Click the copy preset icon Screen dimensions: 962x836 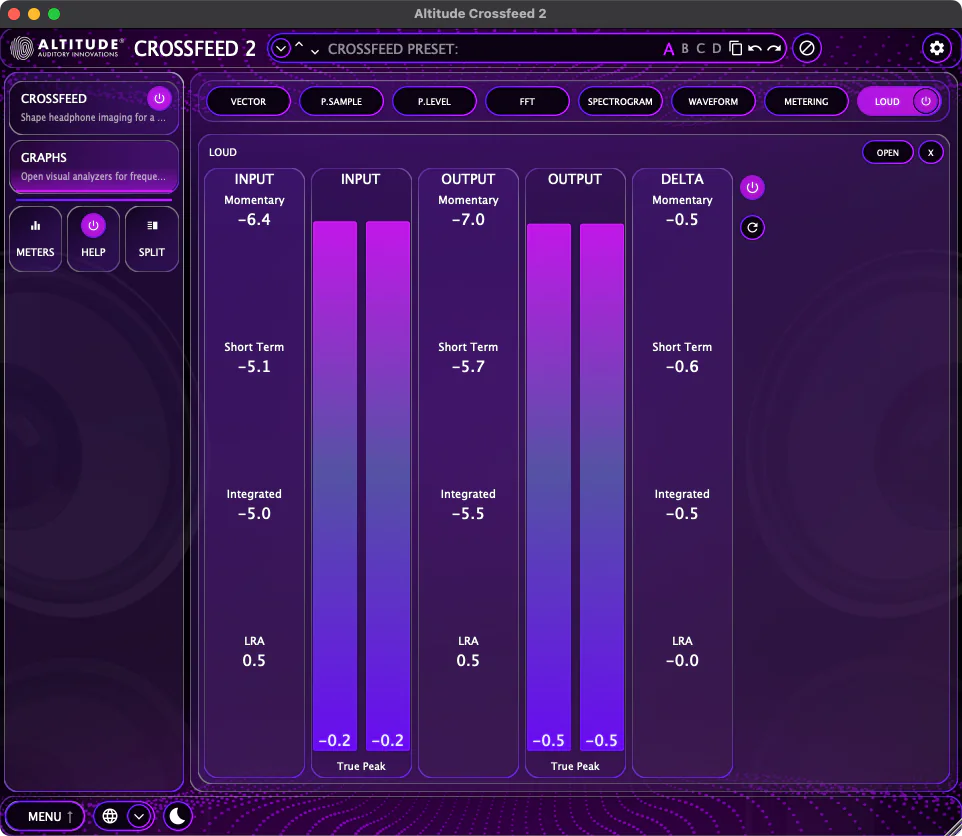point(735,48)
